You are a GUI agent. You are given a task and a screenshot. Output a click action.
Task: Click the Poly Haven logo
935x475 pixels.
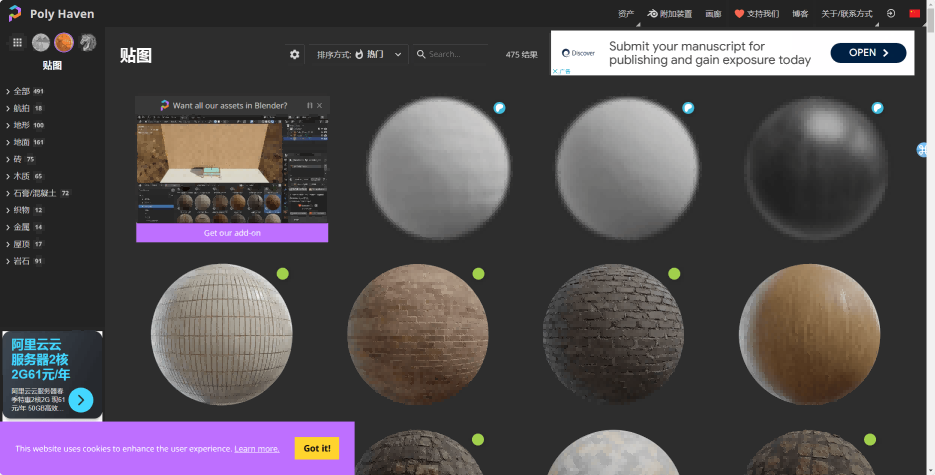(50, 14)
